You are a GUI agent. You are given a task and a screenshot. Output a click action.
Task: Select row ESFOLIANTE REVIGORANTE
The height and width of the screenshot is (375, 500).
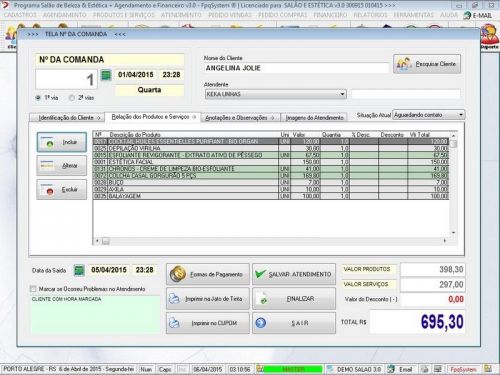271,155
